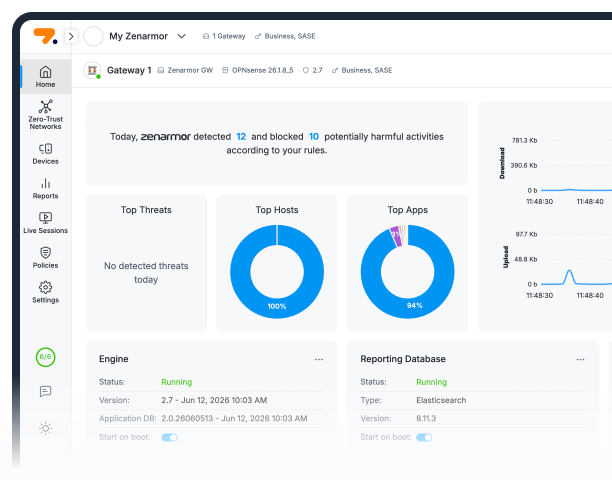Click Top Apps donut chart

point(407,272)
